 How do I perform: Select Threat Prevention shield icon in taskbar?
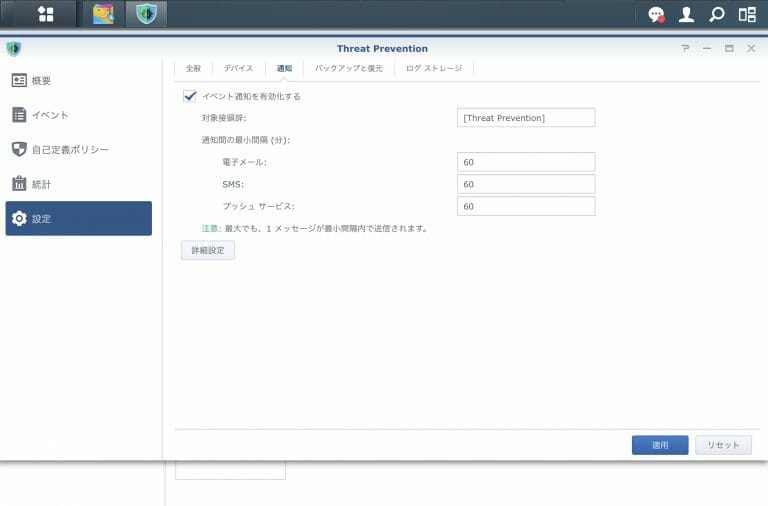146,14
